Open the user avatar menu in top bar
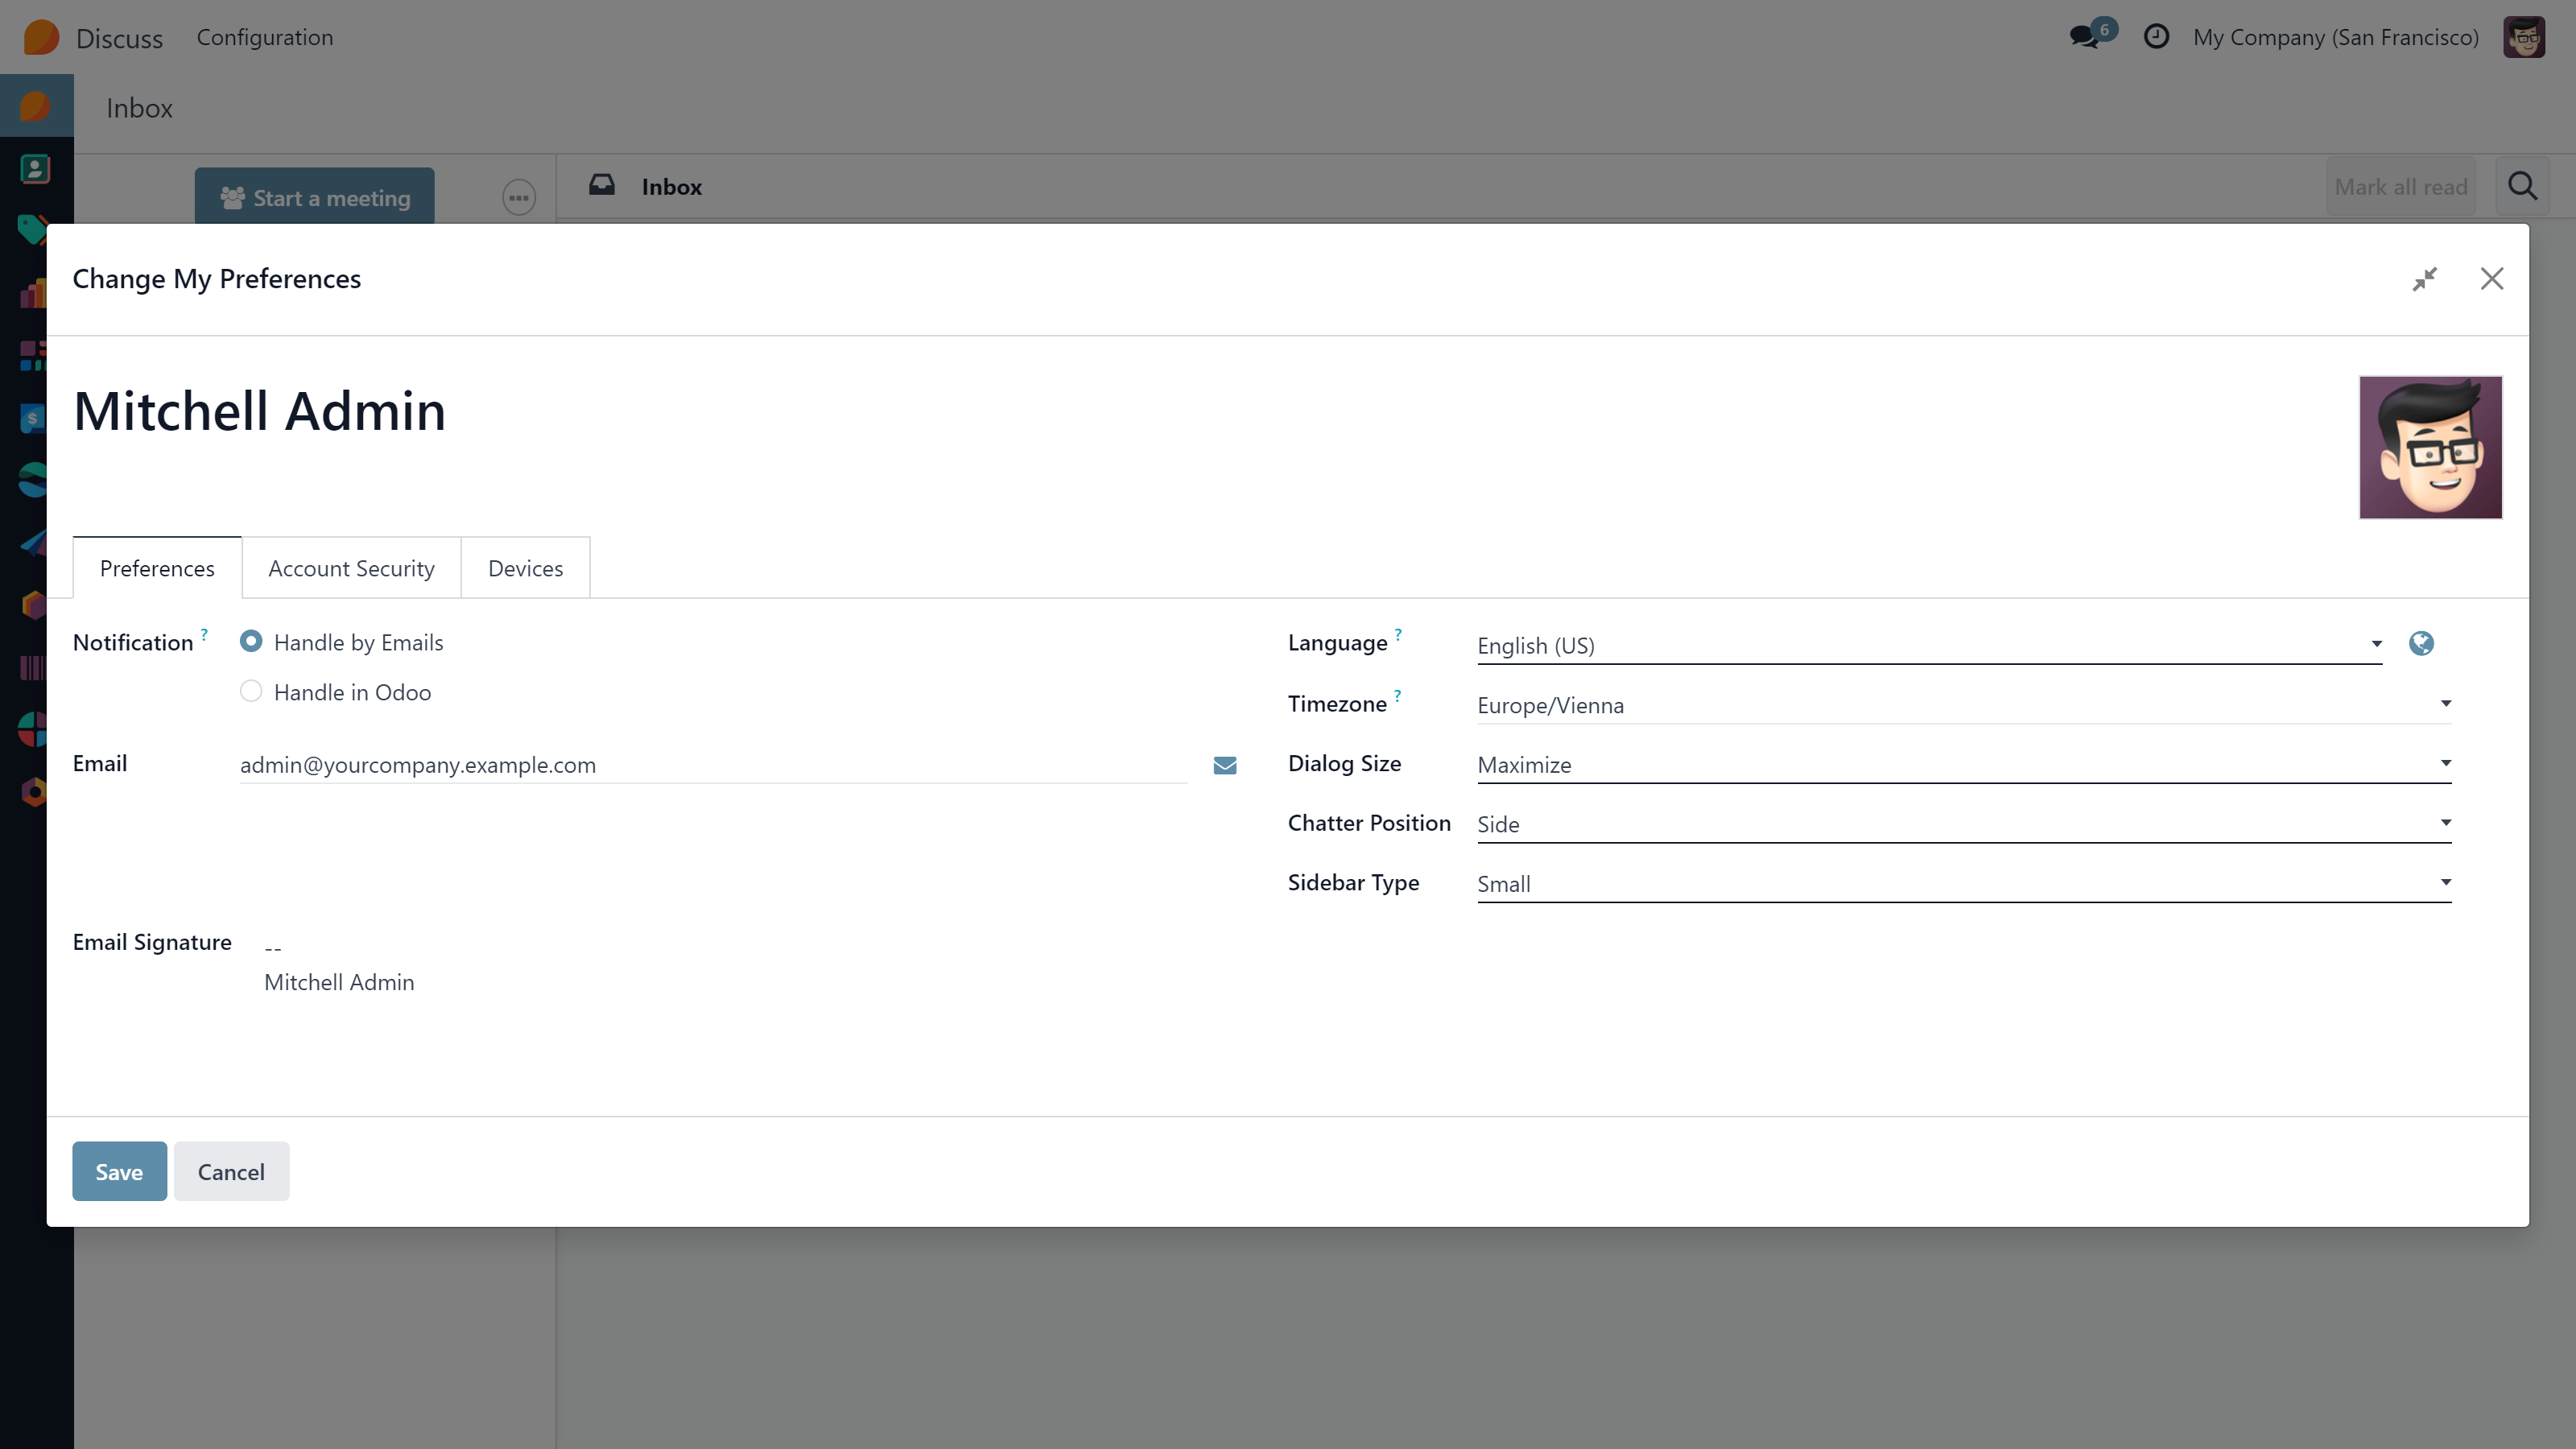 tap(2523, 37)
